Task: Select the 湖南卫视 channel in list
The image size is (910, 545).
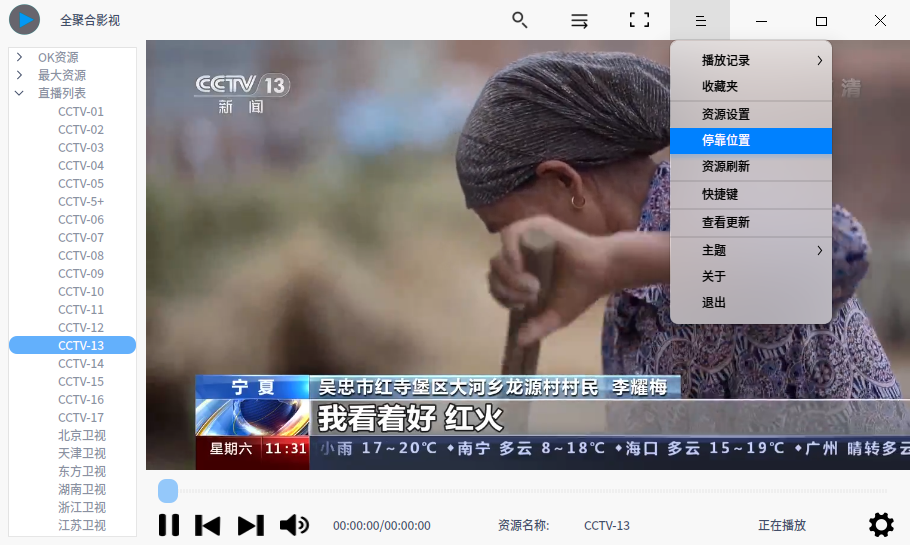Action: pos(82,489)
